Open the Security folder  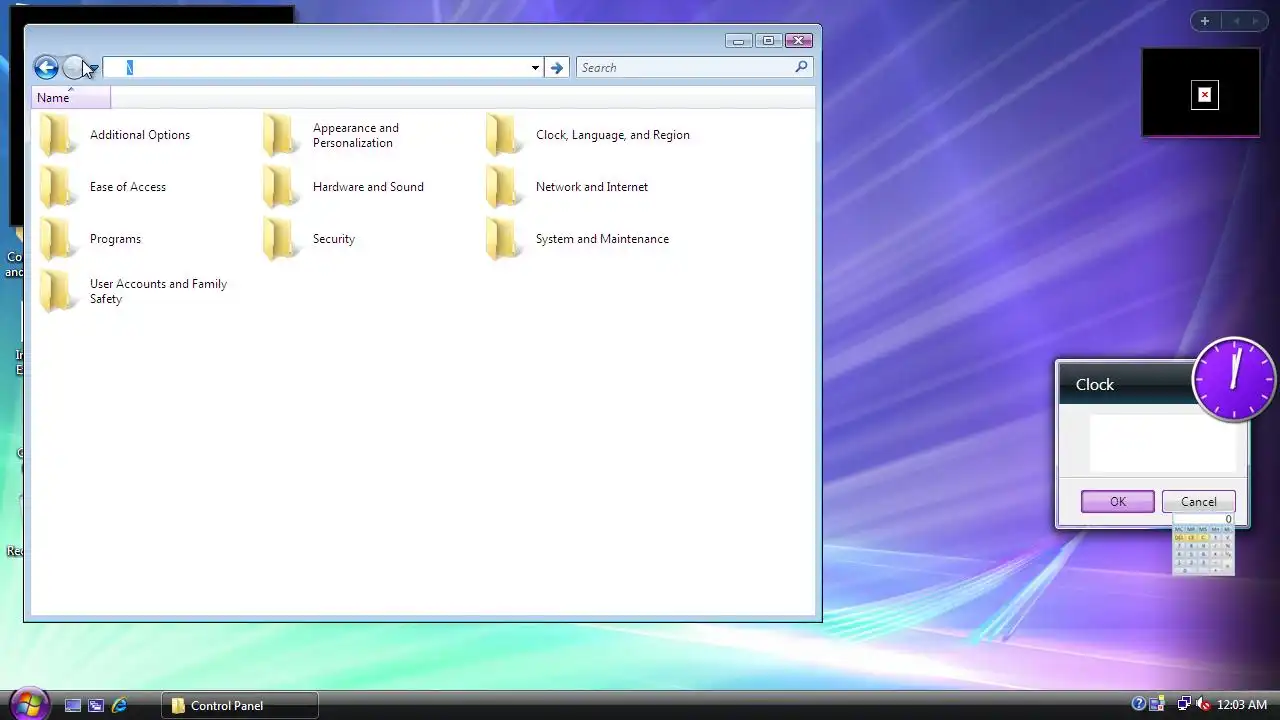[309, 239]
